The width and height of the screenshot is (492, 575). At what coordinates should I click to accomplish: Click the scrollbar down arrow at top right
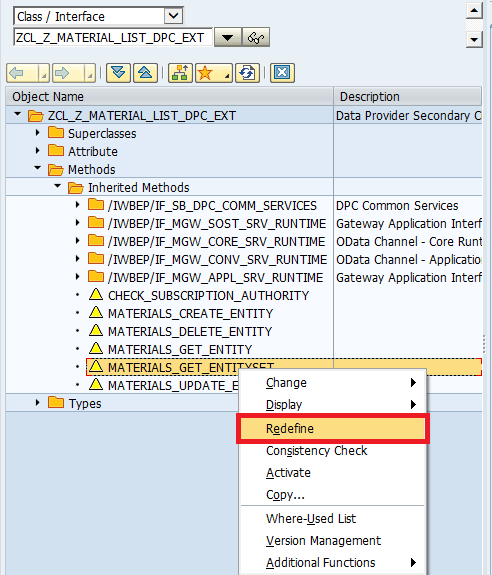(x=474, y=39)
